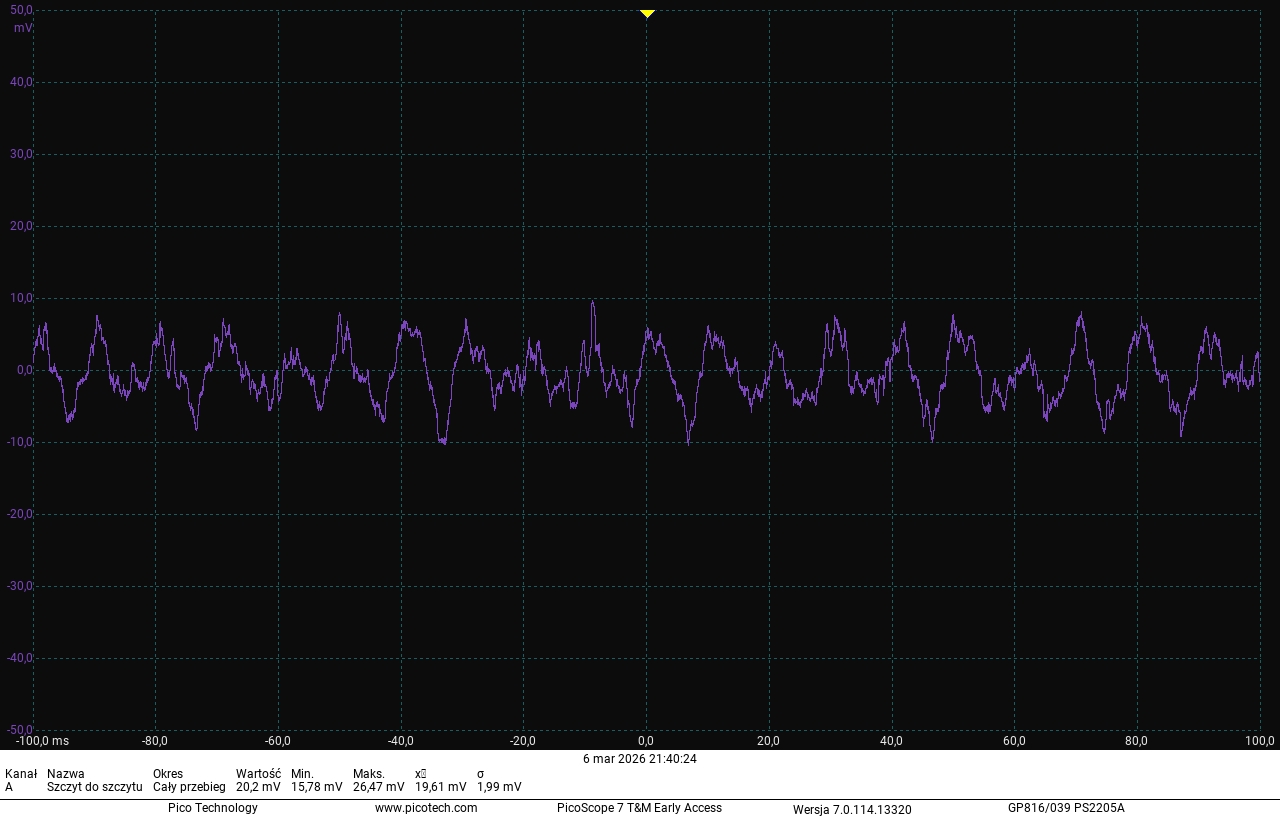Click the yellow trigger marker at top
Image resolution: width=1280 pixels, height=816 pixels.
tap(647, 13)
